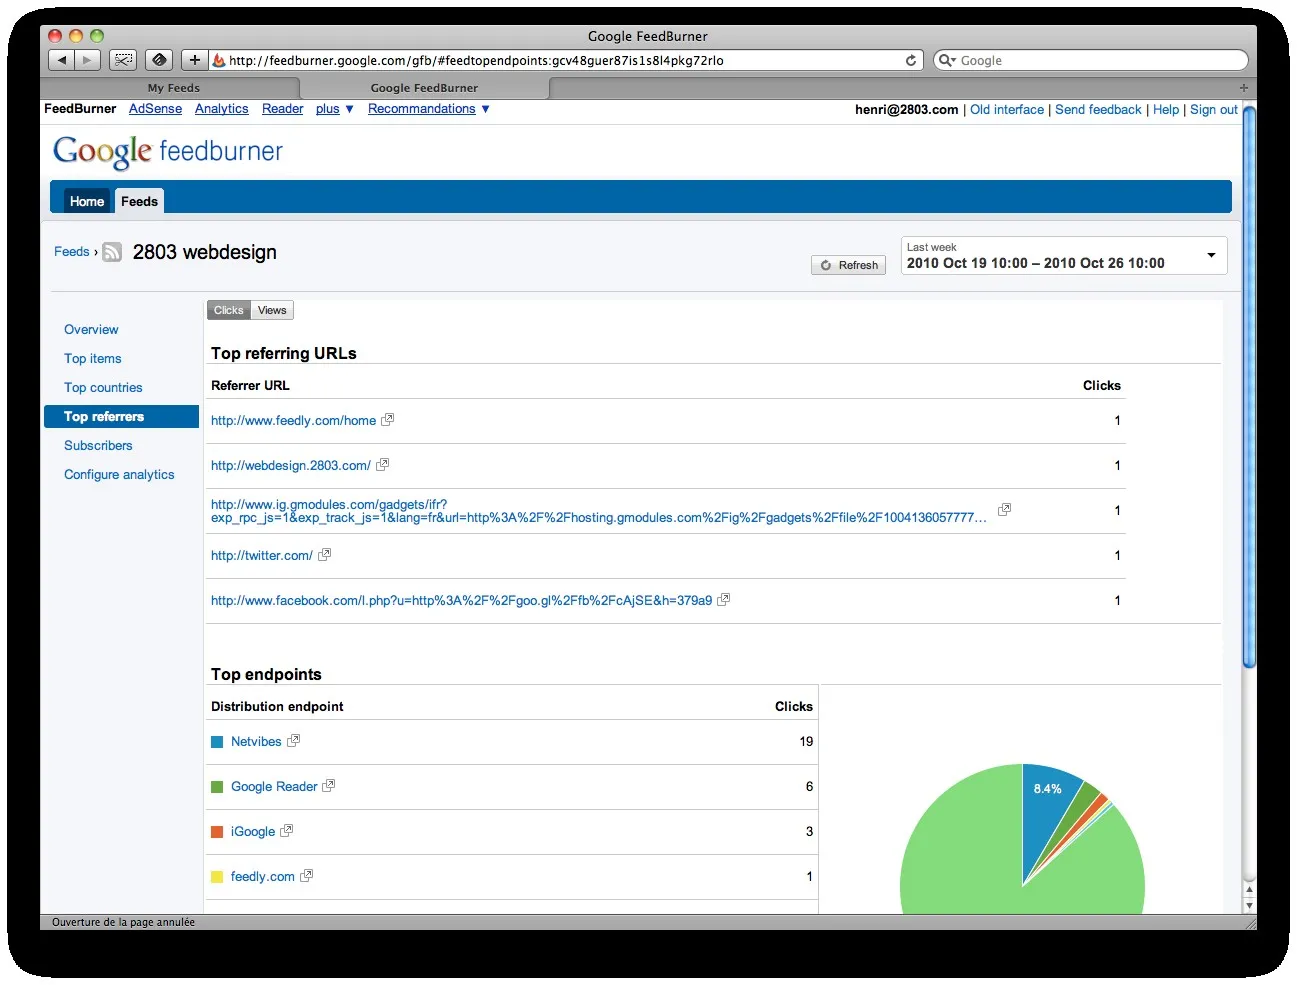Click the FeedBurner flame favicon in address bar
This screenshot has width=1297, height=985.
click(x=219, y=60)
